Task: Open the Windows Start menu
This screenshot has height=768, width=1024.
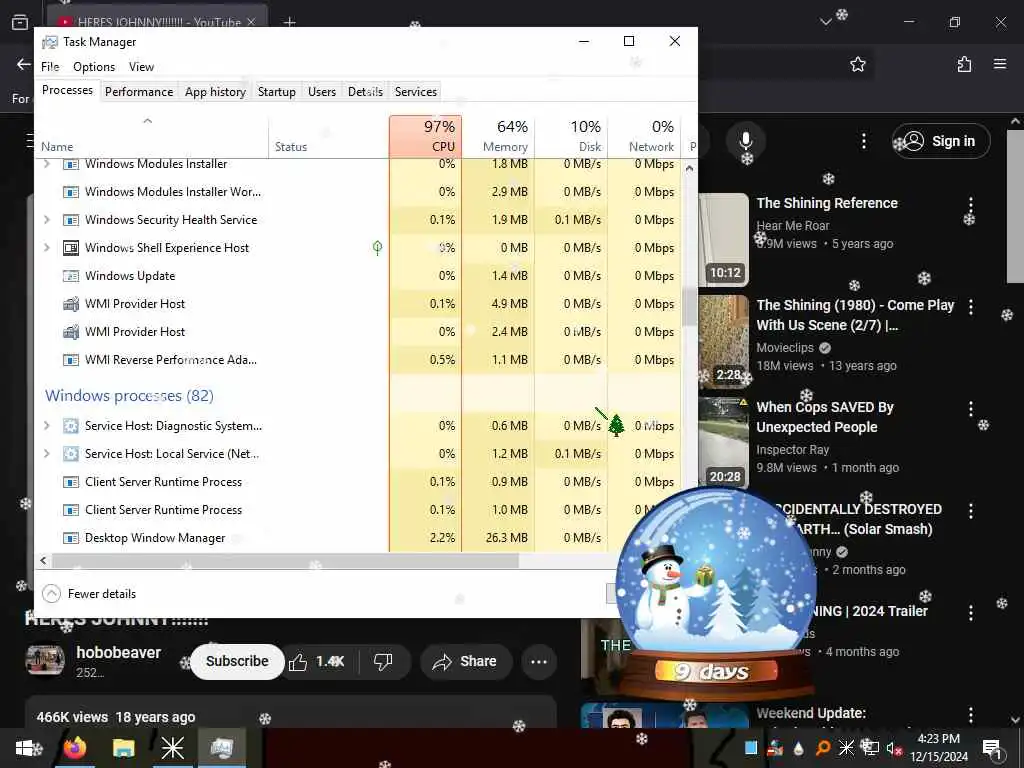Action: pyautogui.click(x=26, y=748)
